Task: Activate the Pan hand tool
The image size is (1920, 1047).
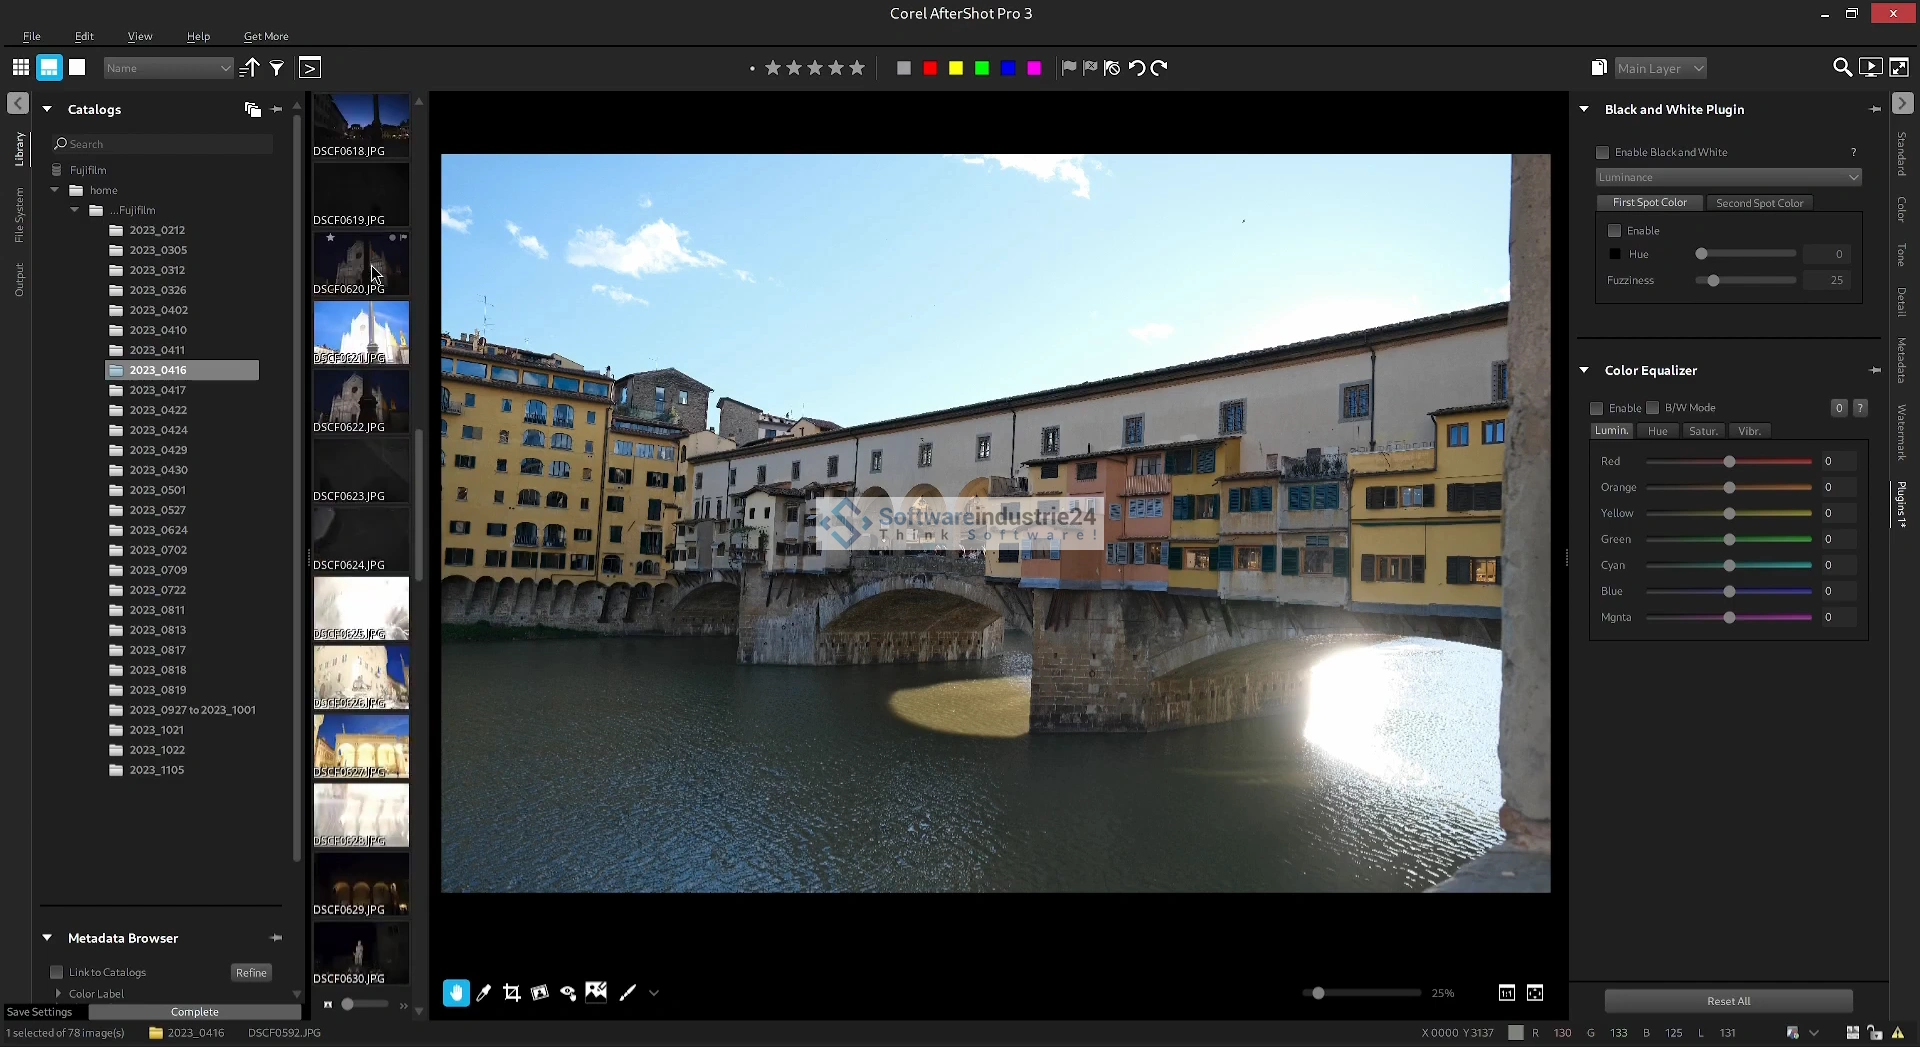Action: (456, 993)
